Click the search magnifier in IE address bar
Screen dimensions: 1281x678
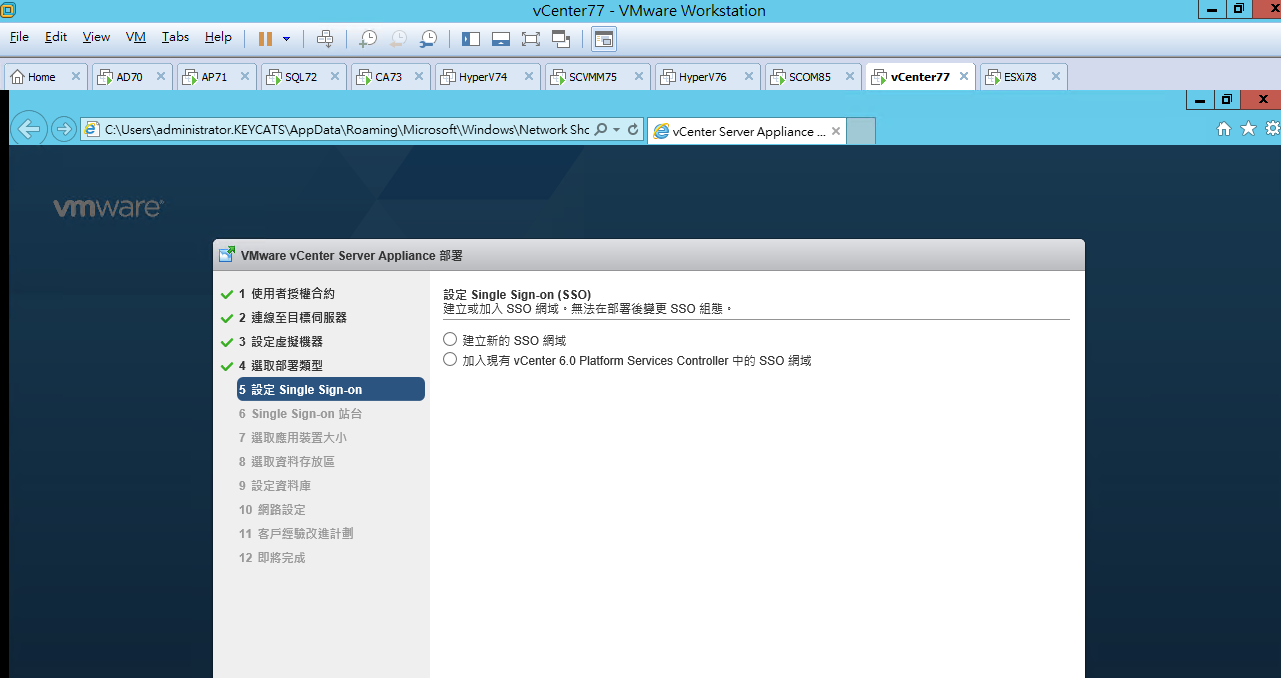(x=600, y=130)
